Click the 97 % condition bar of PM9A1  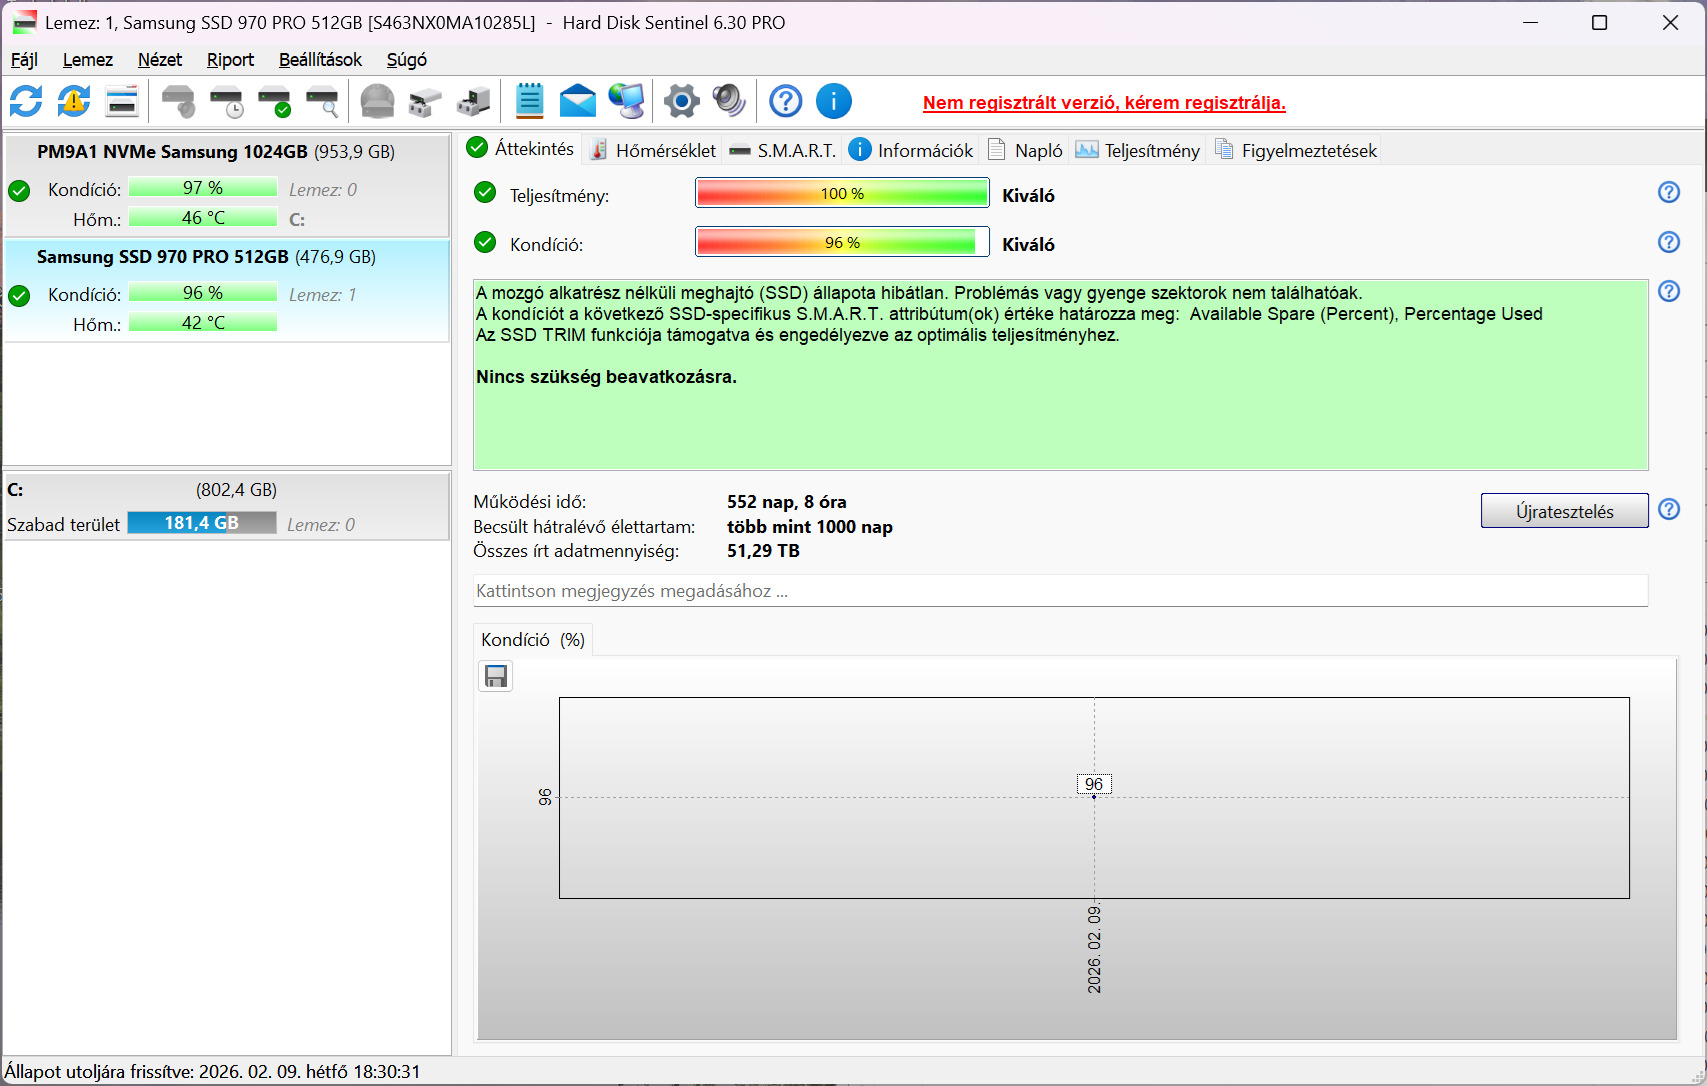203,188
